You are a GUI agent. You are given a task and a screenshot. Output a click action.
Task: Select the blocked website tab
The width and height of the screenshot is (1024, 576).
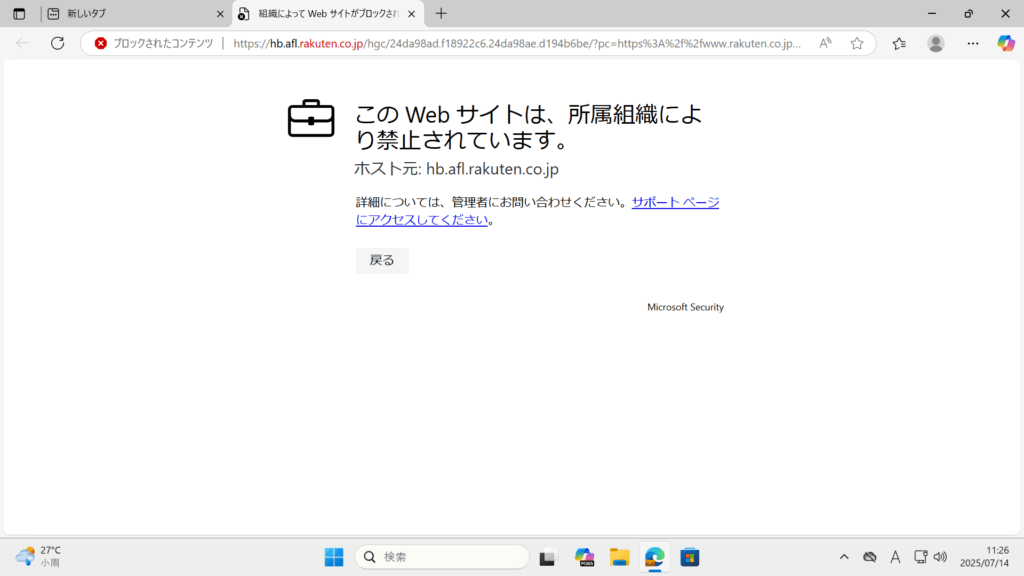pyautogui.click(x=328, y=14)
